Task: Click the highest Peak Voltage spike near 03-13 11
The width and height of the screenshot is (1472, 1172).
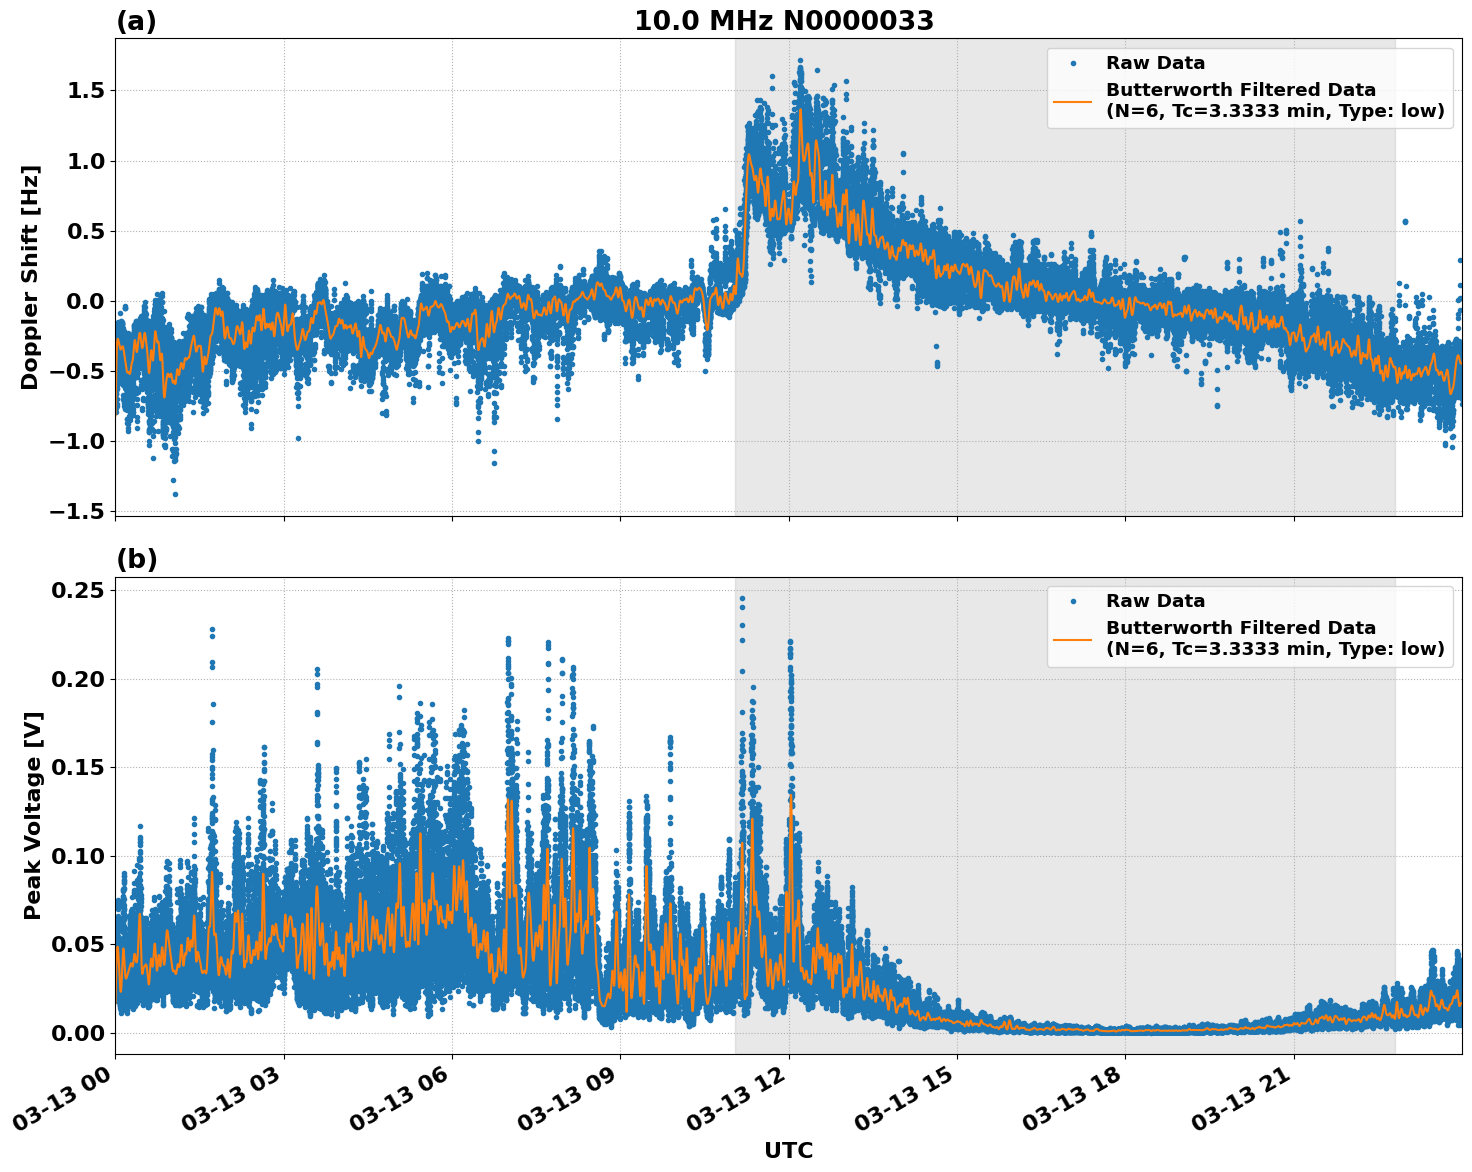Action: tap(741, 597)
